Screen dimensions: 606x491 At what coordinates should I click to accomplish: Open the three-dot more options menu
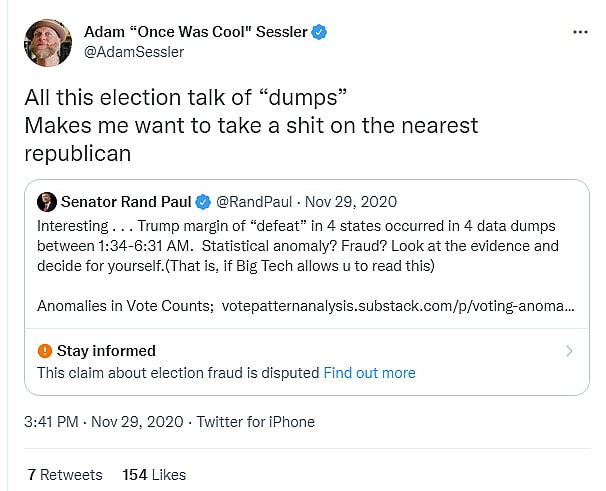pos(580,32)
